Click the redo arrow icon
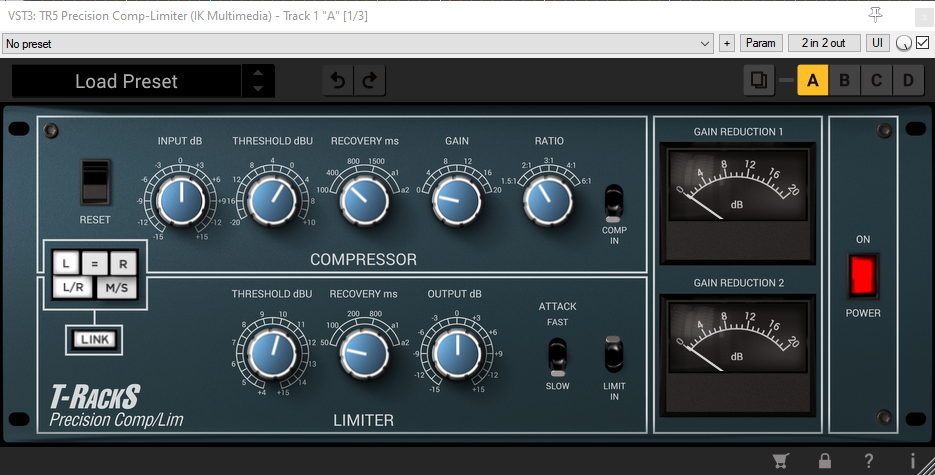This screenshot has height=475, width=935. 369,81
